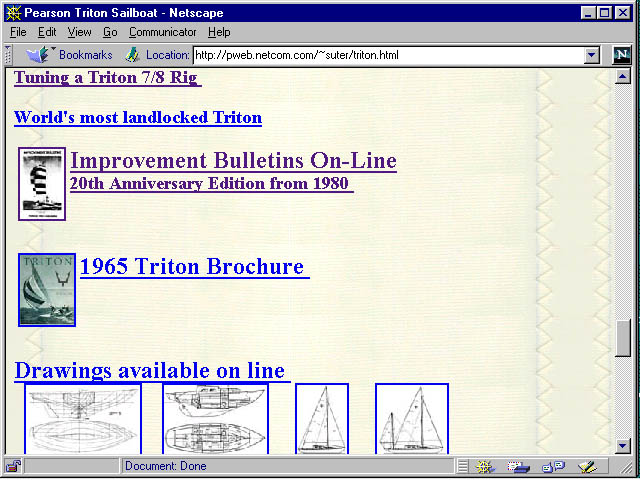The width and height of the screenshot is (640, 480).
Task: Open the interior layout drawing thumbnail
Action: coord(216,418)
